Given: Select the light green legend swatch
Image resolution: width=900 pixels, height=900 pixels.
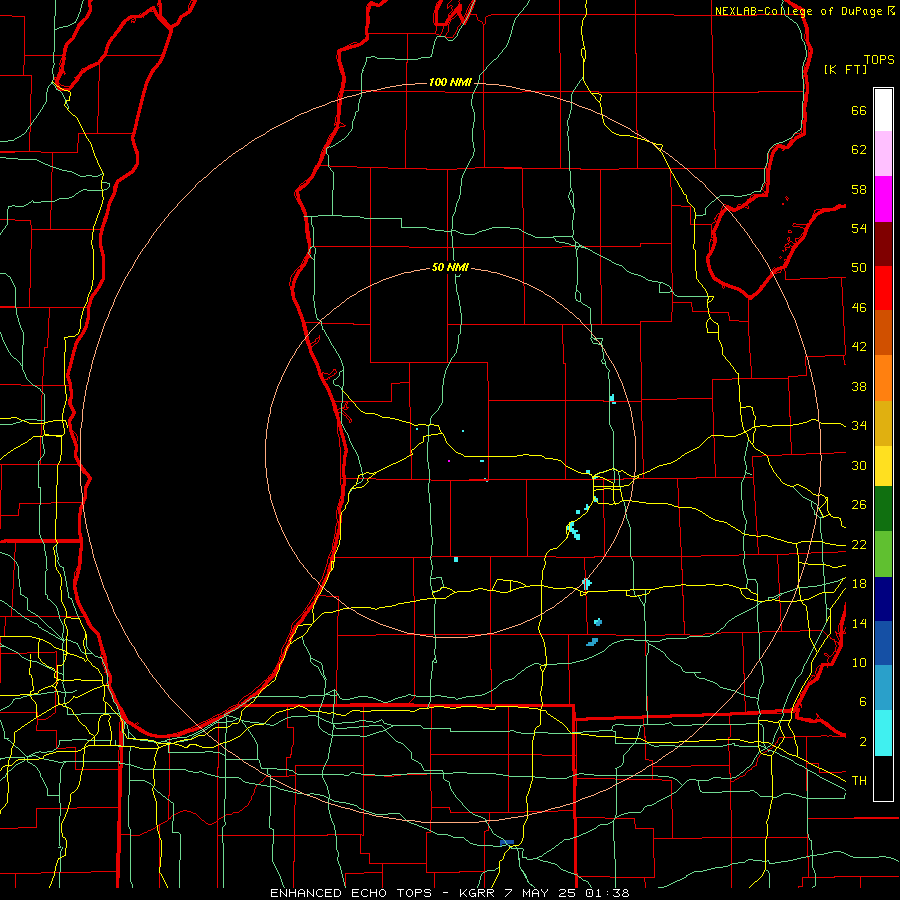Looking at the screenshot, I should click(x=883, y=554).
